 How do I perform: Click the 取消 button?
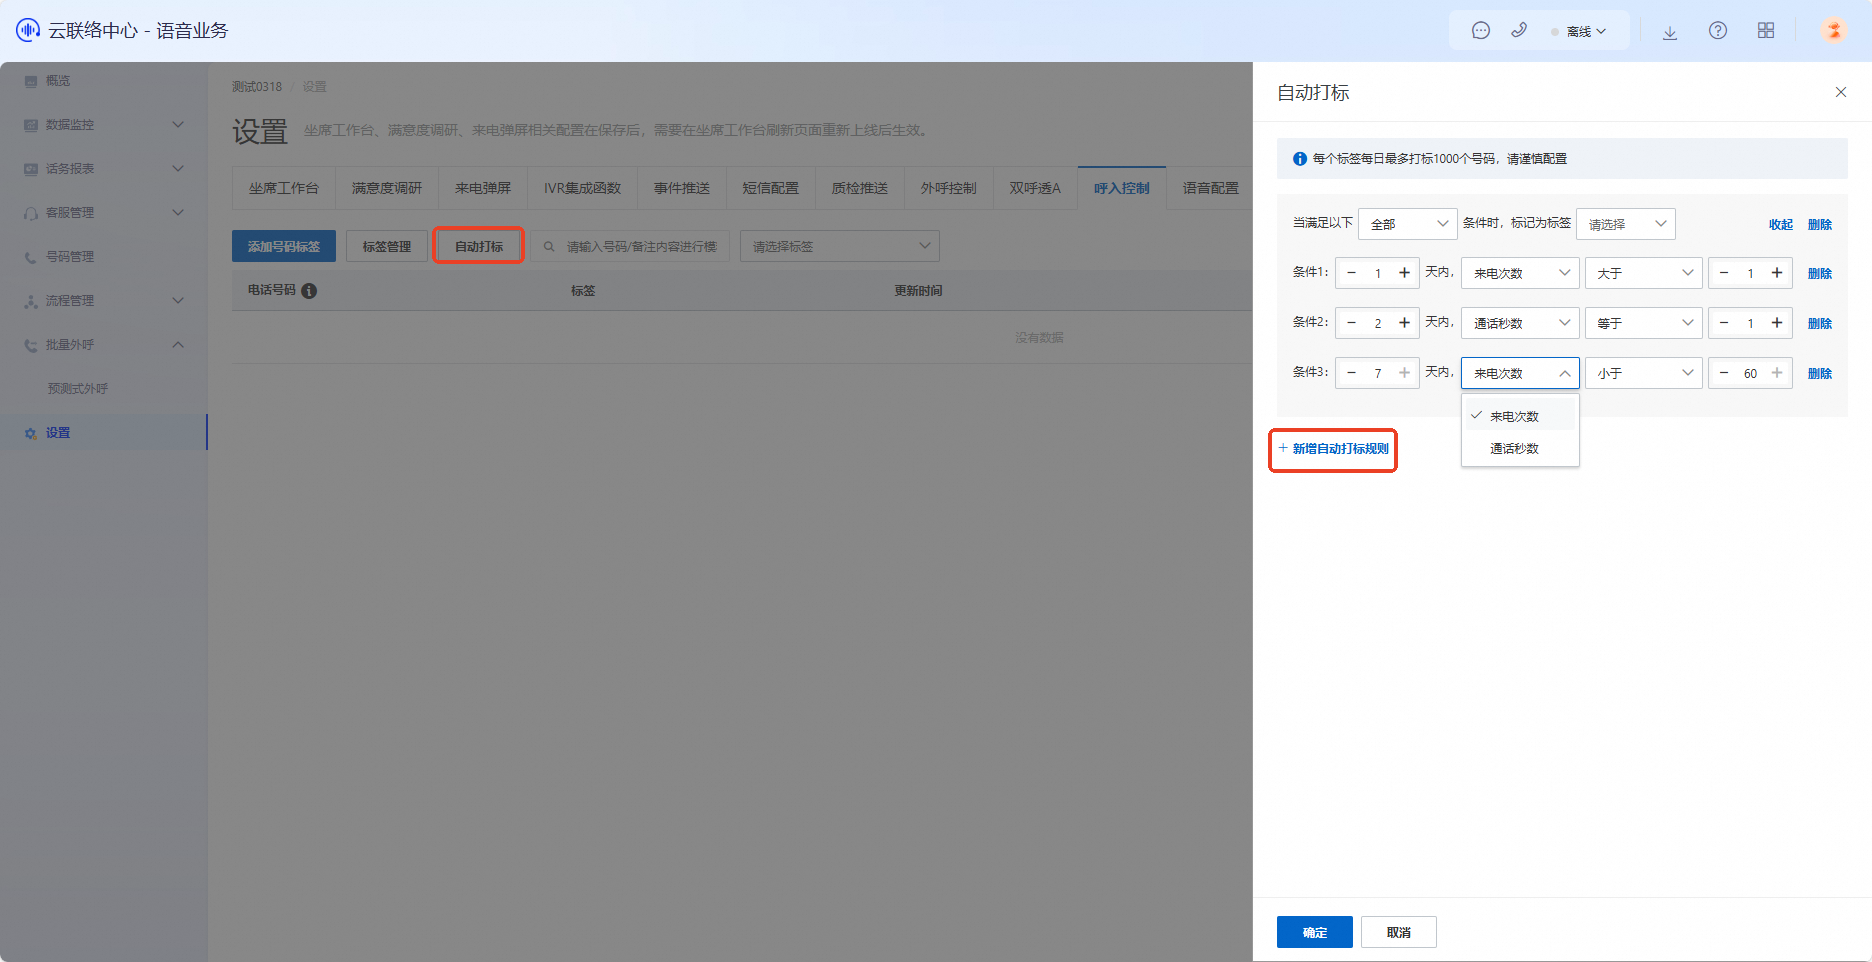(1399, 932)
